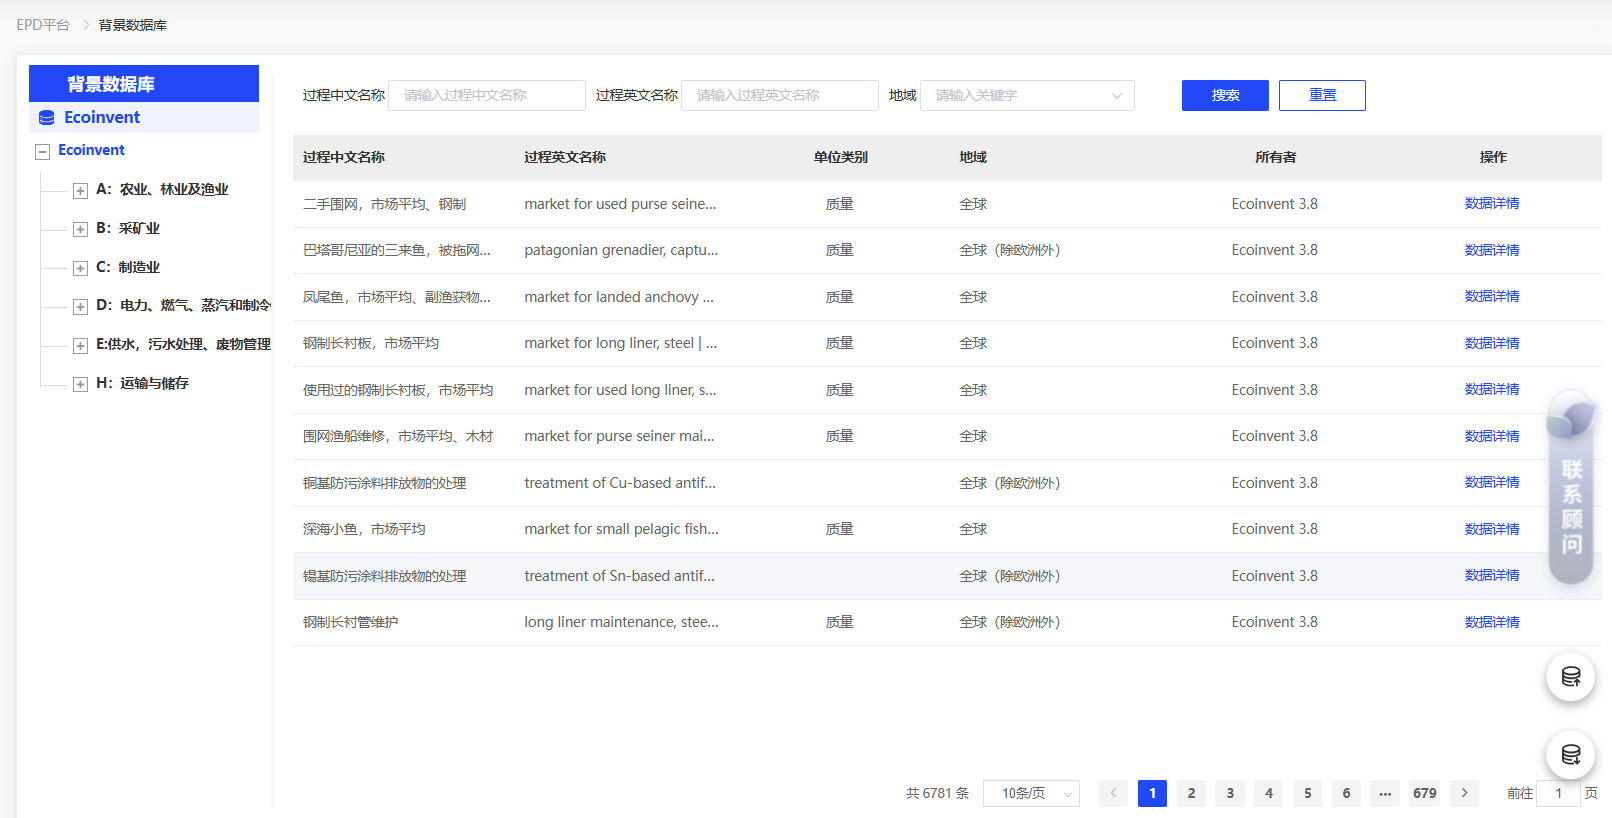The width and height of the screenshot is (1612, 818).
Task: Click the pagination ellipsis more button
Action: coord(1386,793)
